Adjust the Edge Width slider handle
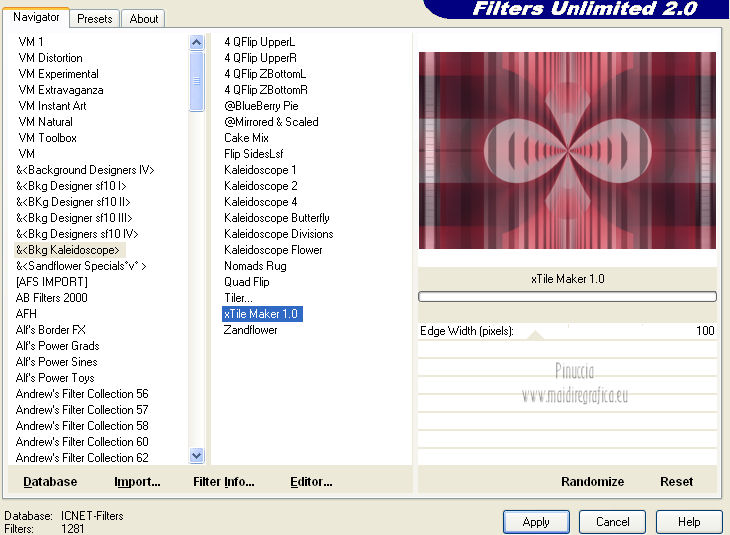This screenshot has width=730, height=535. [535, 335]
